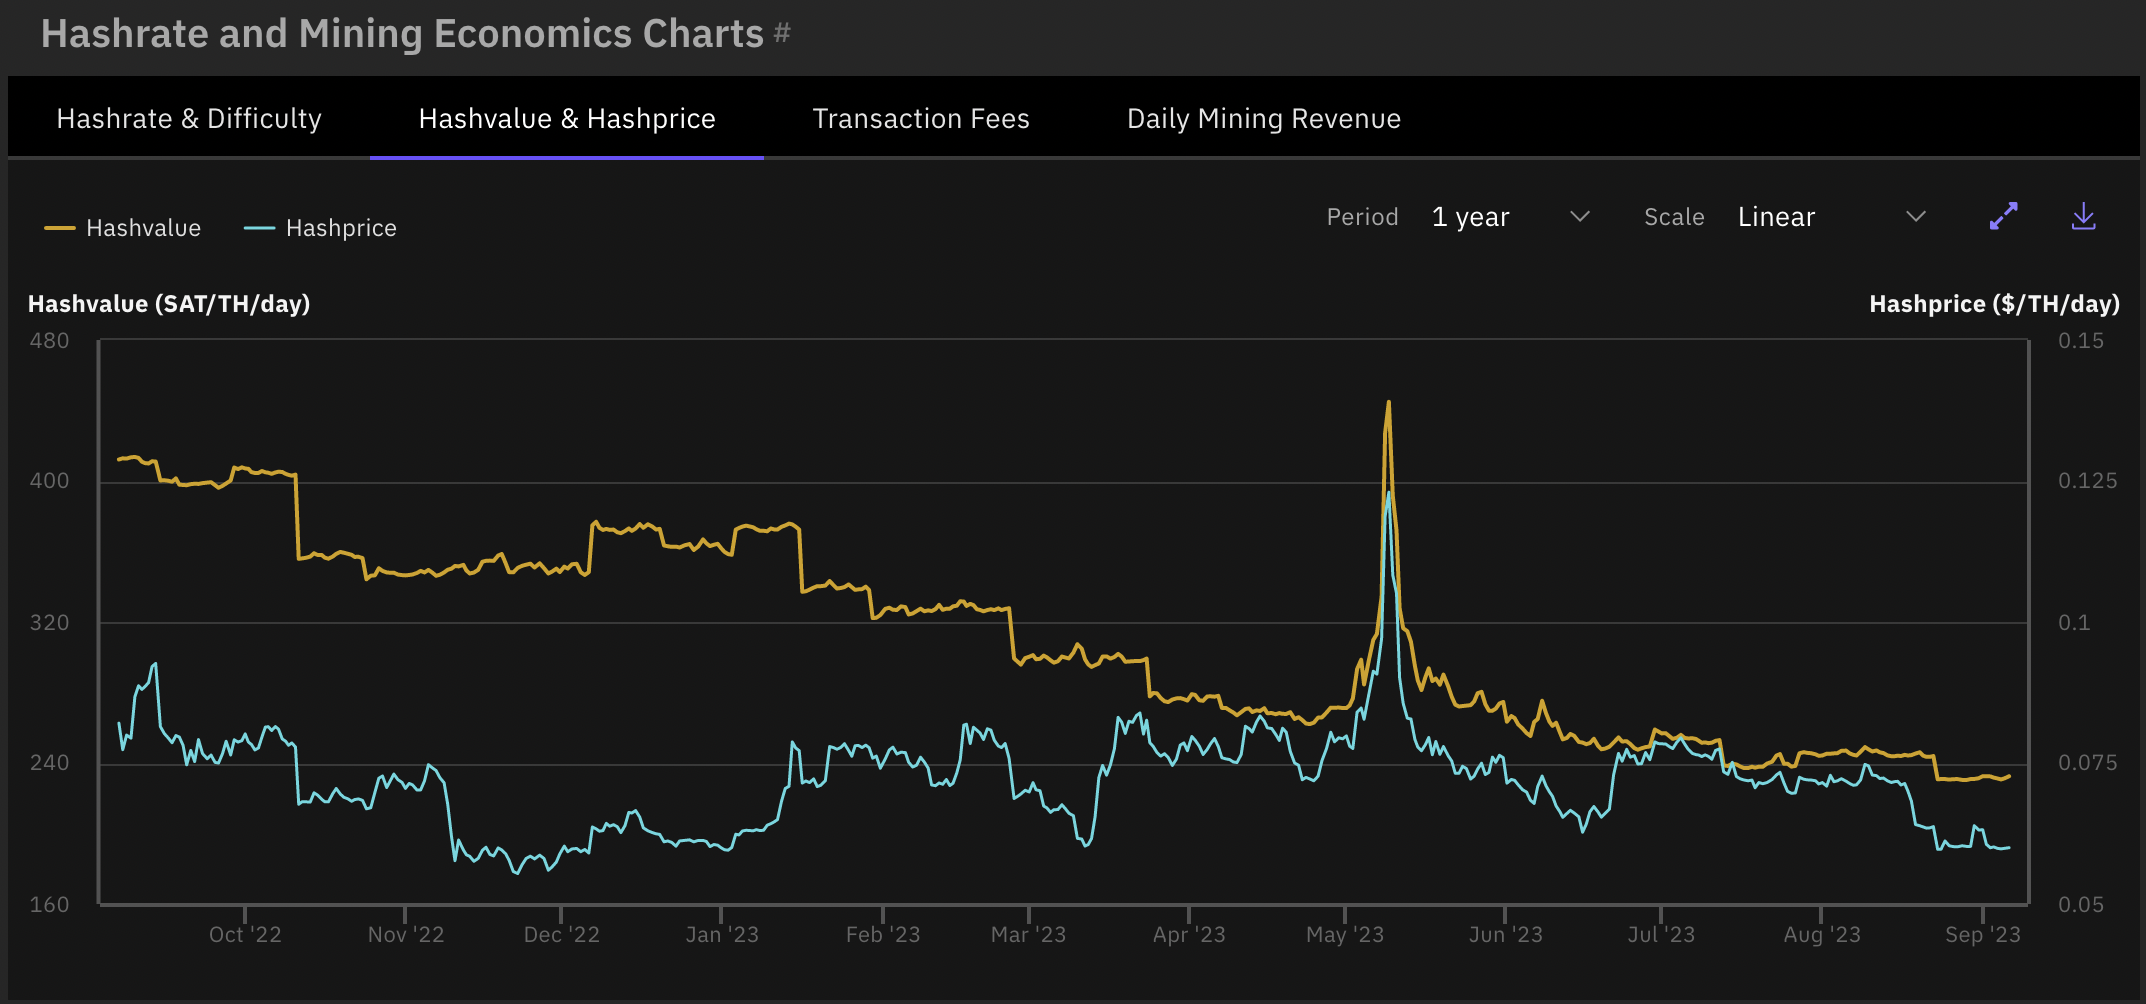
Task: Click the May '23 hashvalue spike peak
Action: 1388,403
